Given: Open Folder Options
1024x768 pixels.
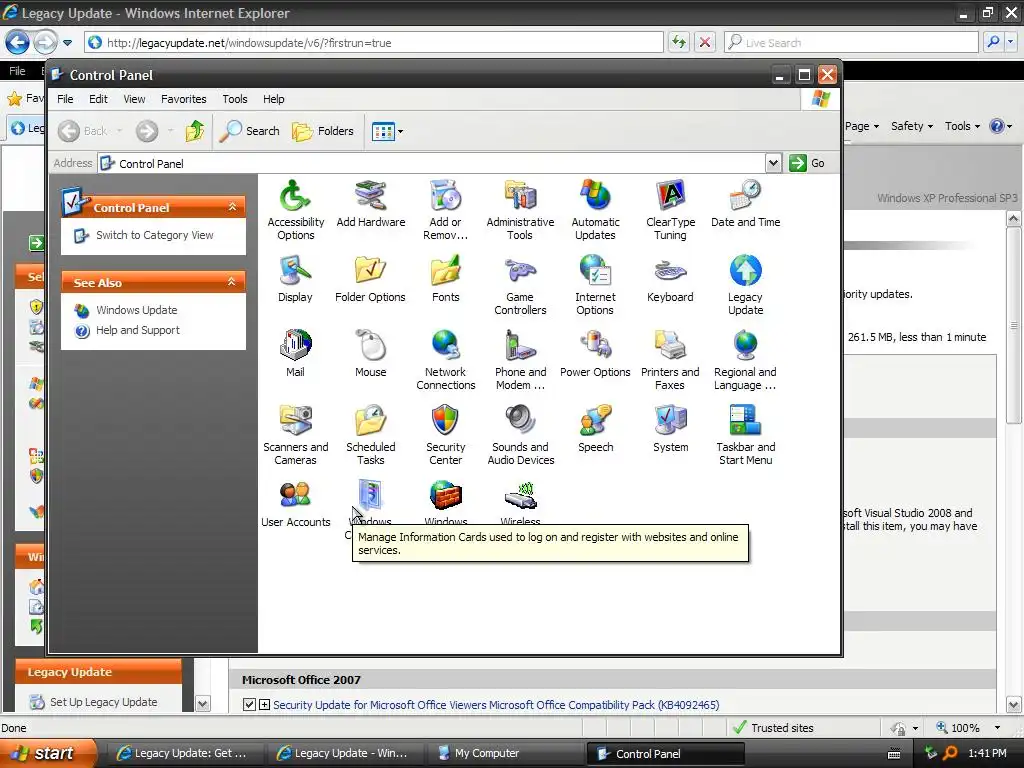Looking at the screenshot, I should click(370, 279).
